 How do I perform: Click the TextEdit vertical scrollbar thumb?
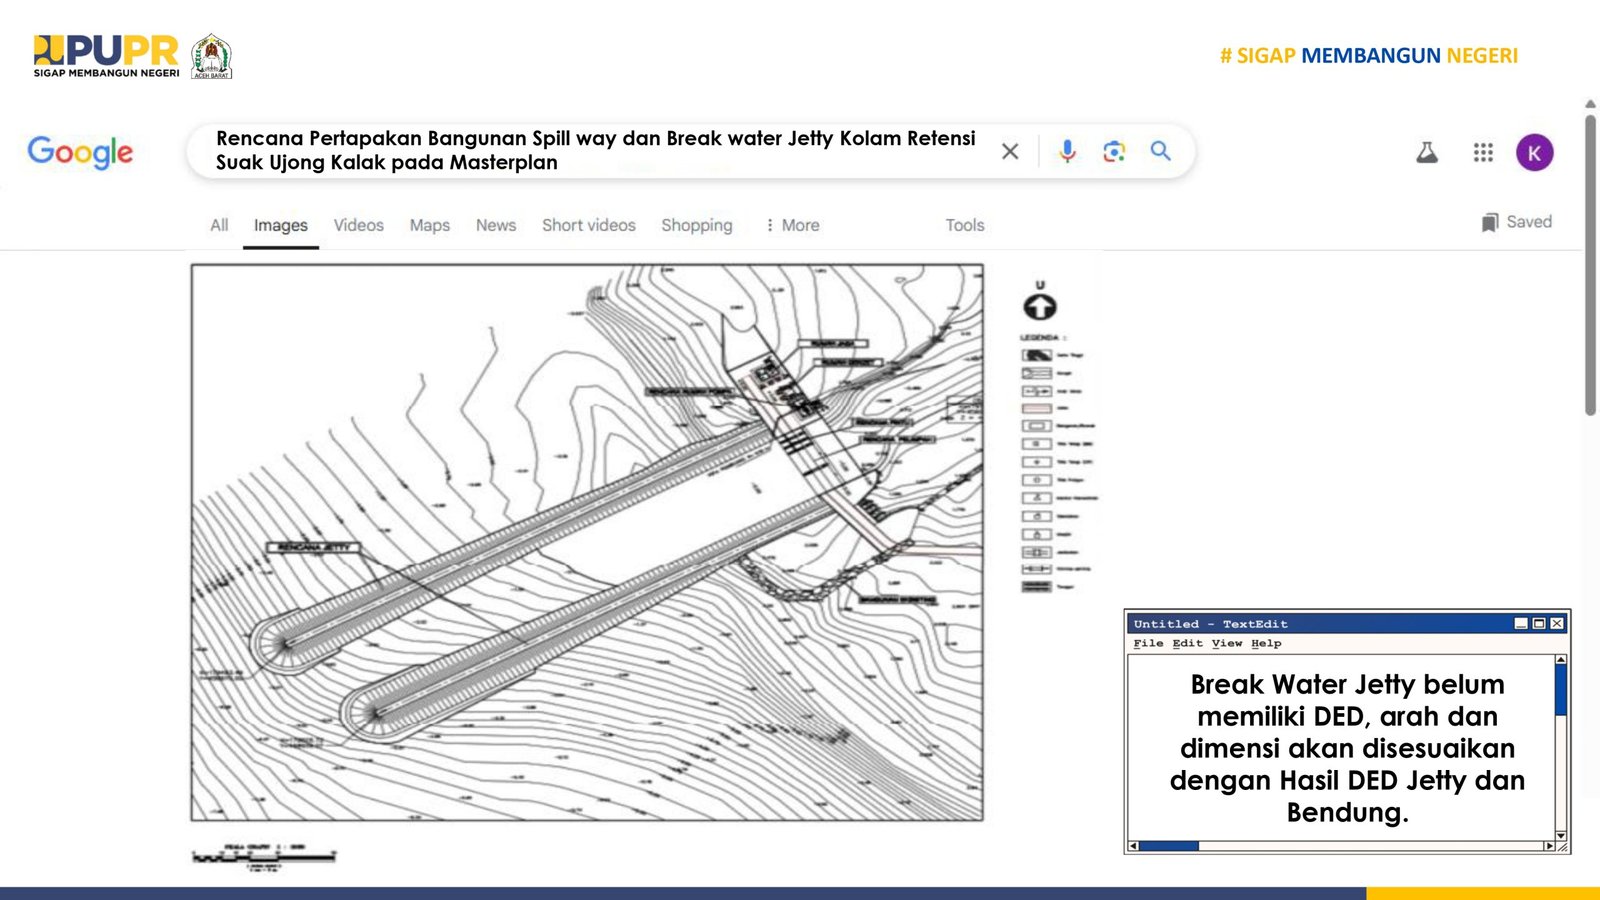coord(1561,690)
